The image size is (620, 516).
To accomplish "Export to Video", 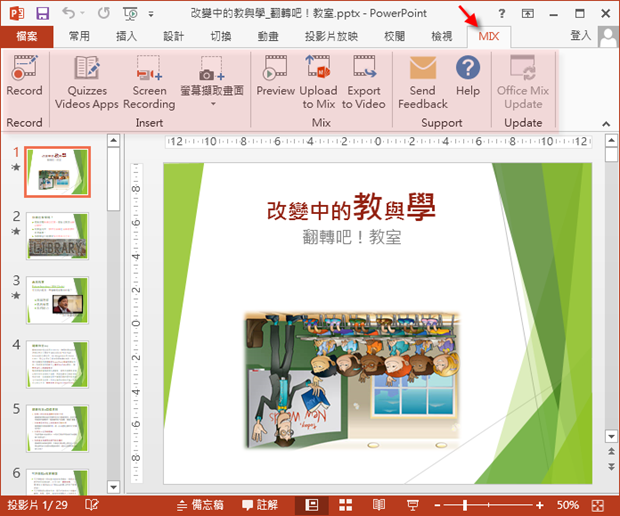I will click(363, 82).
